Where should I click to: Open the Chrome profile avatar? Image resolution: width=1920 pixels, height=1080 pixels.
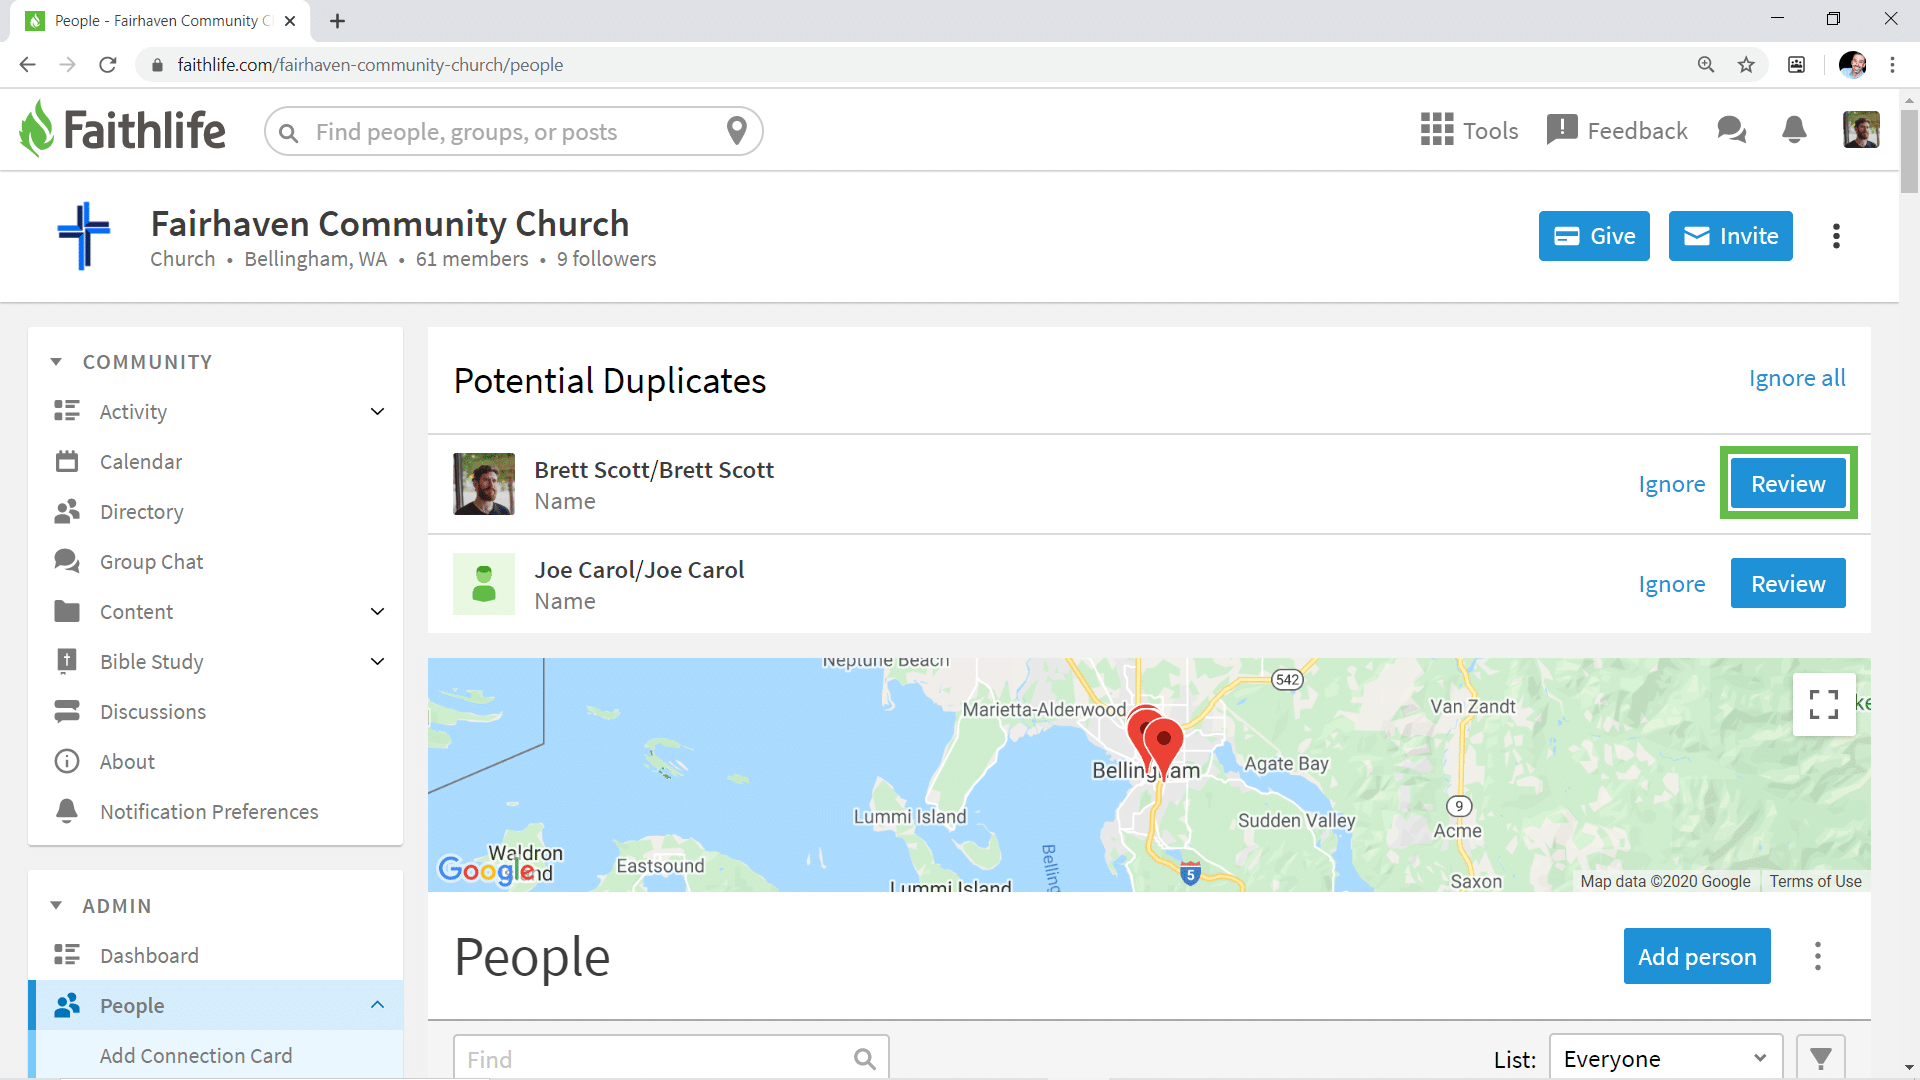[x=1852, y=65]
